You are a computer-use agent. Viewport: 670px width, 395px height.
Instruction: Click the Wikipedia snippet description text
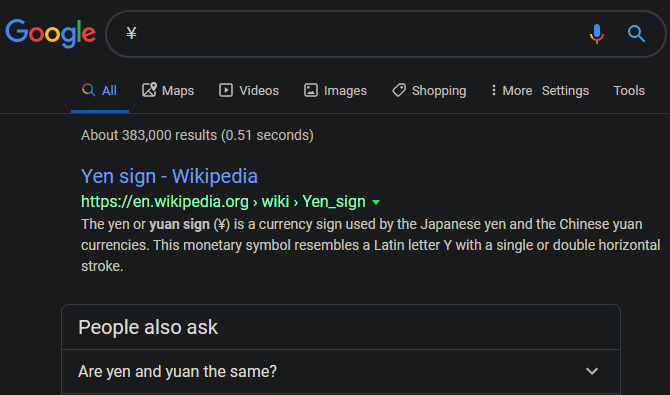click(x=370, y=245)
